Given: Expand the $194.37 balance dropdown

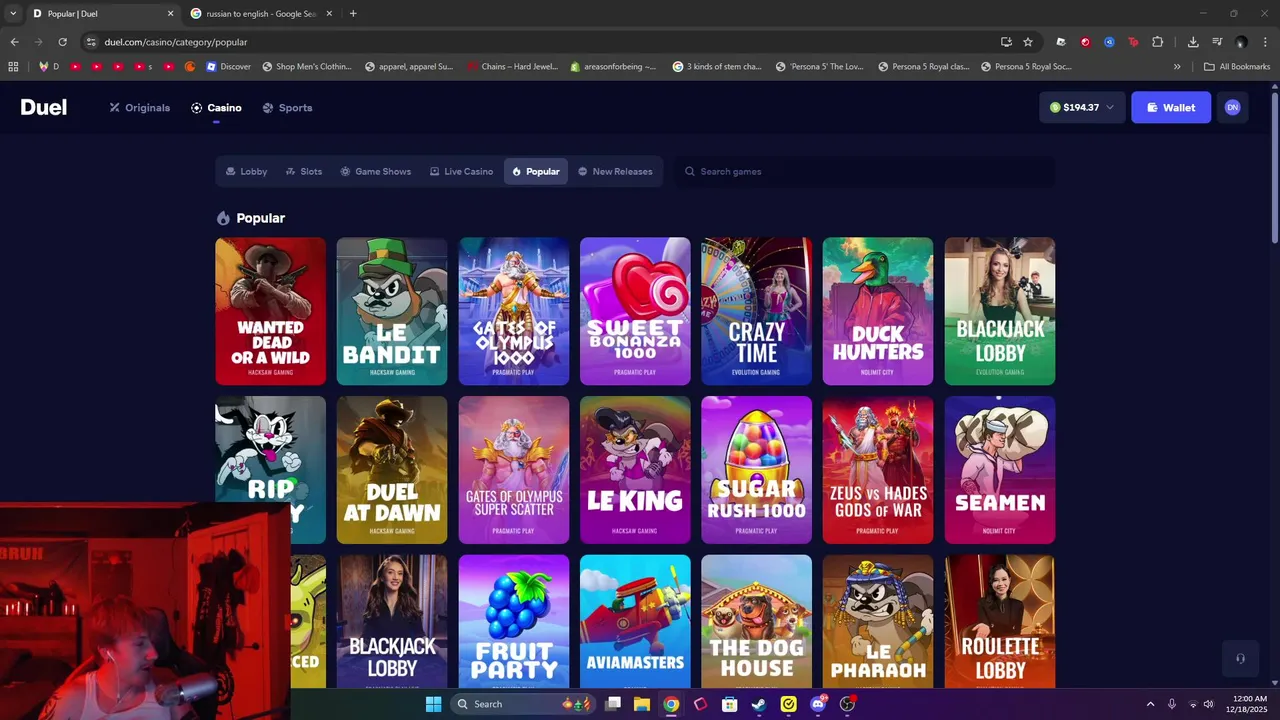Looking at the screenshot, I should pyautogui.click(x=1082, y=107).
